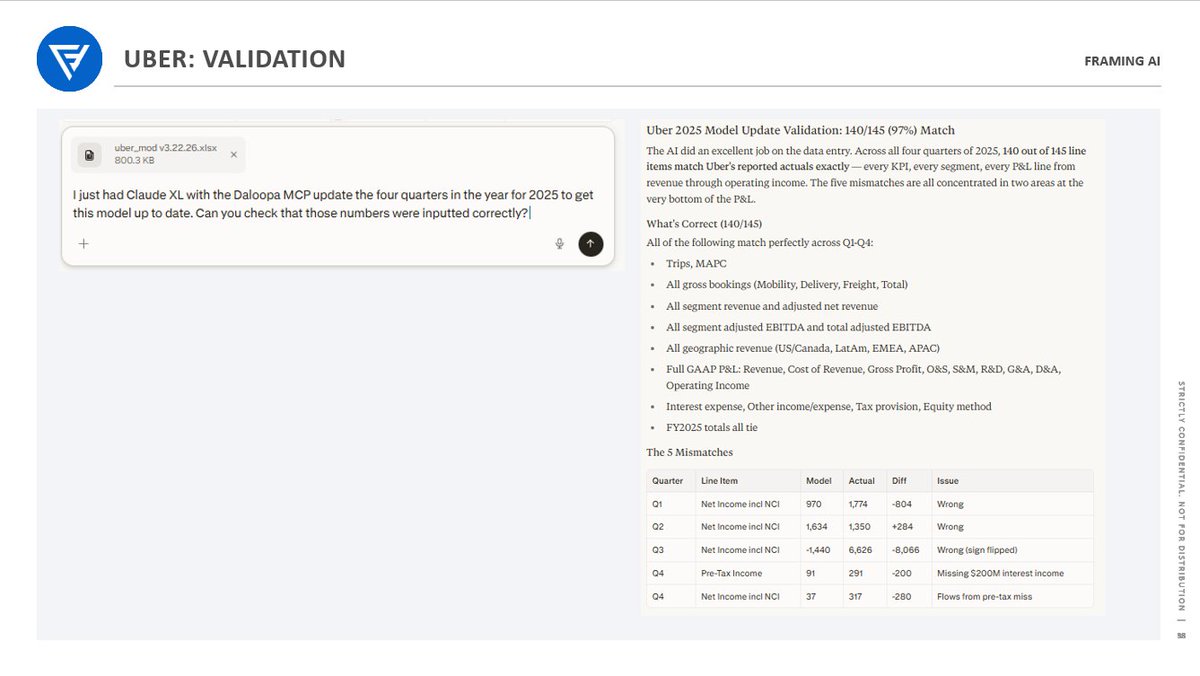
Task: Click the Model value 91
Action: click(x=811, y=573)
